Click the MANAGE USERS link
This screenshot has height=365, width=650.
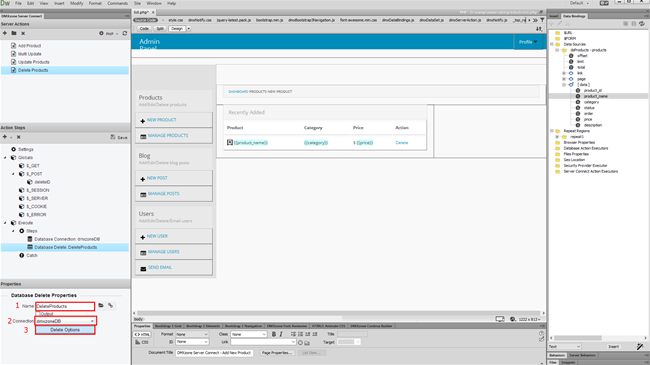pos(163,252)
